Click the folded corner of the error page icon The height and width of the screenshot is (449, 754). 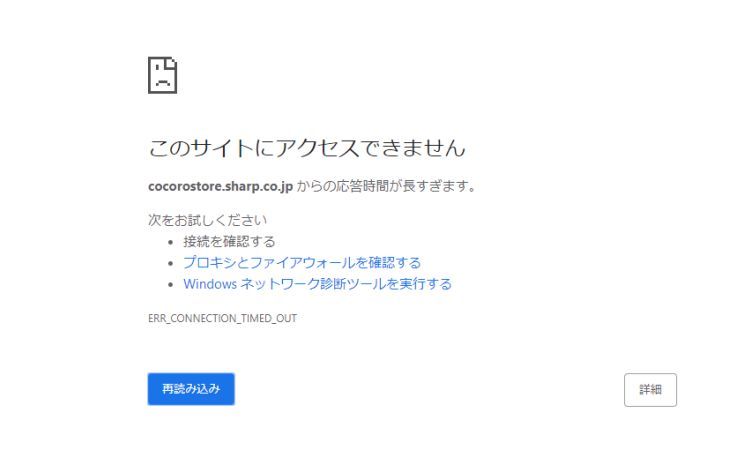[173, 62]
